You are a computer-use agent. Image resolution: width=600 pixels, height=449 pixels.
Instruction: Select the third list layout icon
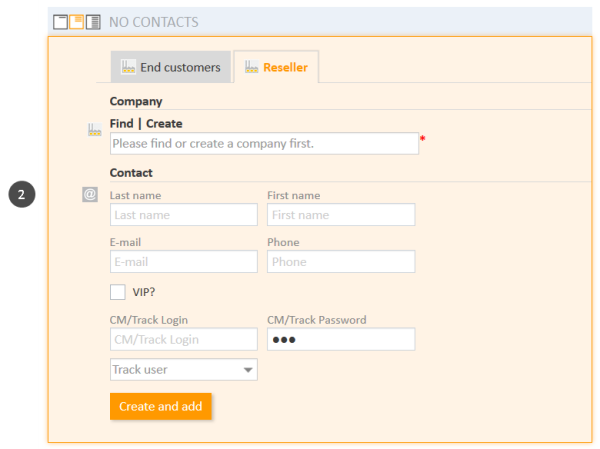tap(93, 22)
